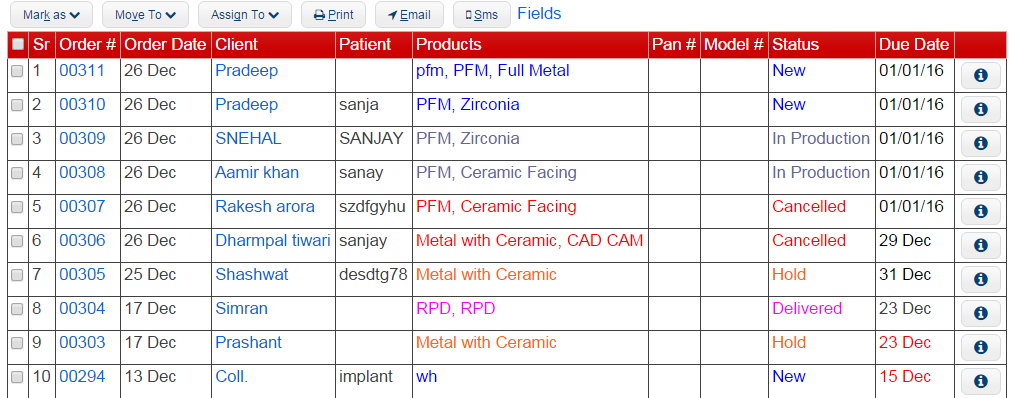Open the Fields link
This screenshot has width=1009, height=398.
pyautogui.click(x=539, y=14)
